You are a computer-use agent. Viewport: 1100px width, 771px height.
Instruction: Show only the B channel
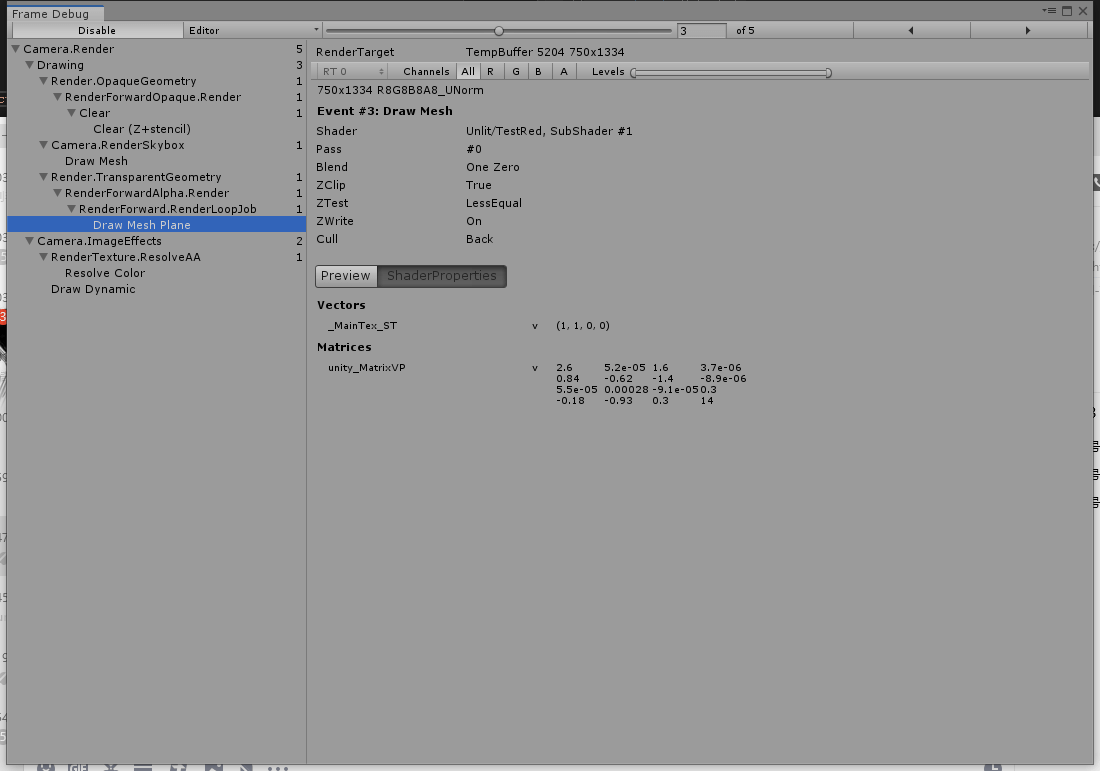(x=538, y=72)
